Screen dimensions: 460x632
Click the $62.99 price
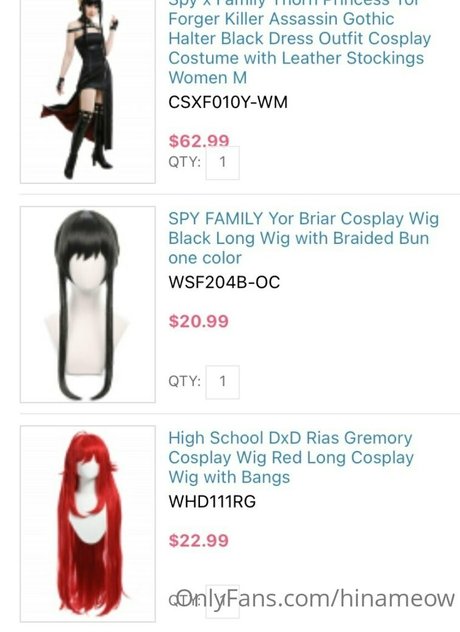click(x=199, y=141)
